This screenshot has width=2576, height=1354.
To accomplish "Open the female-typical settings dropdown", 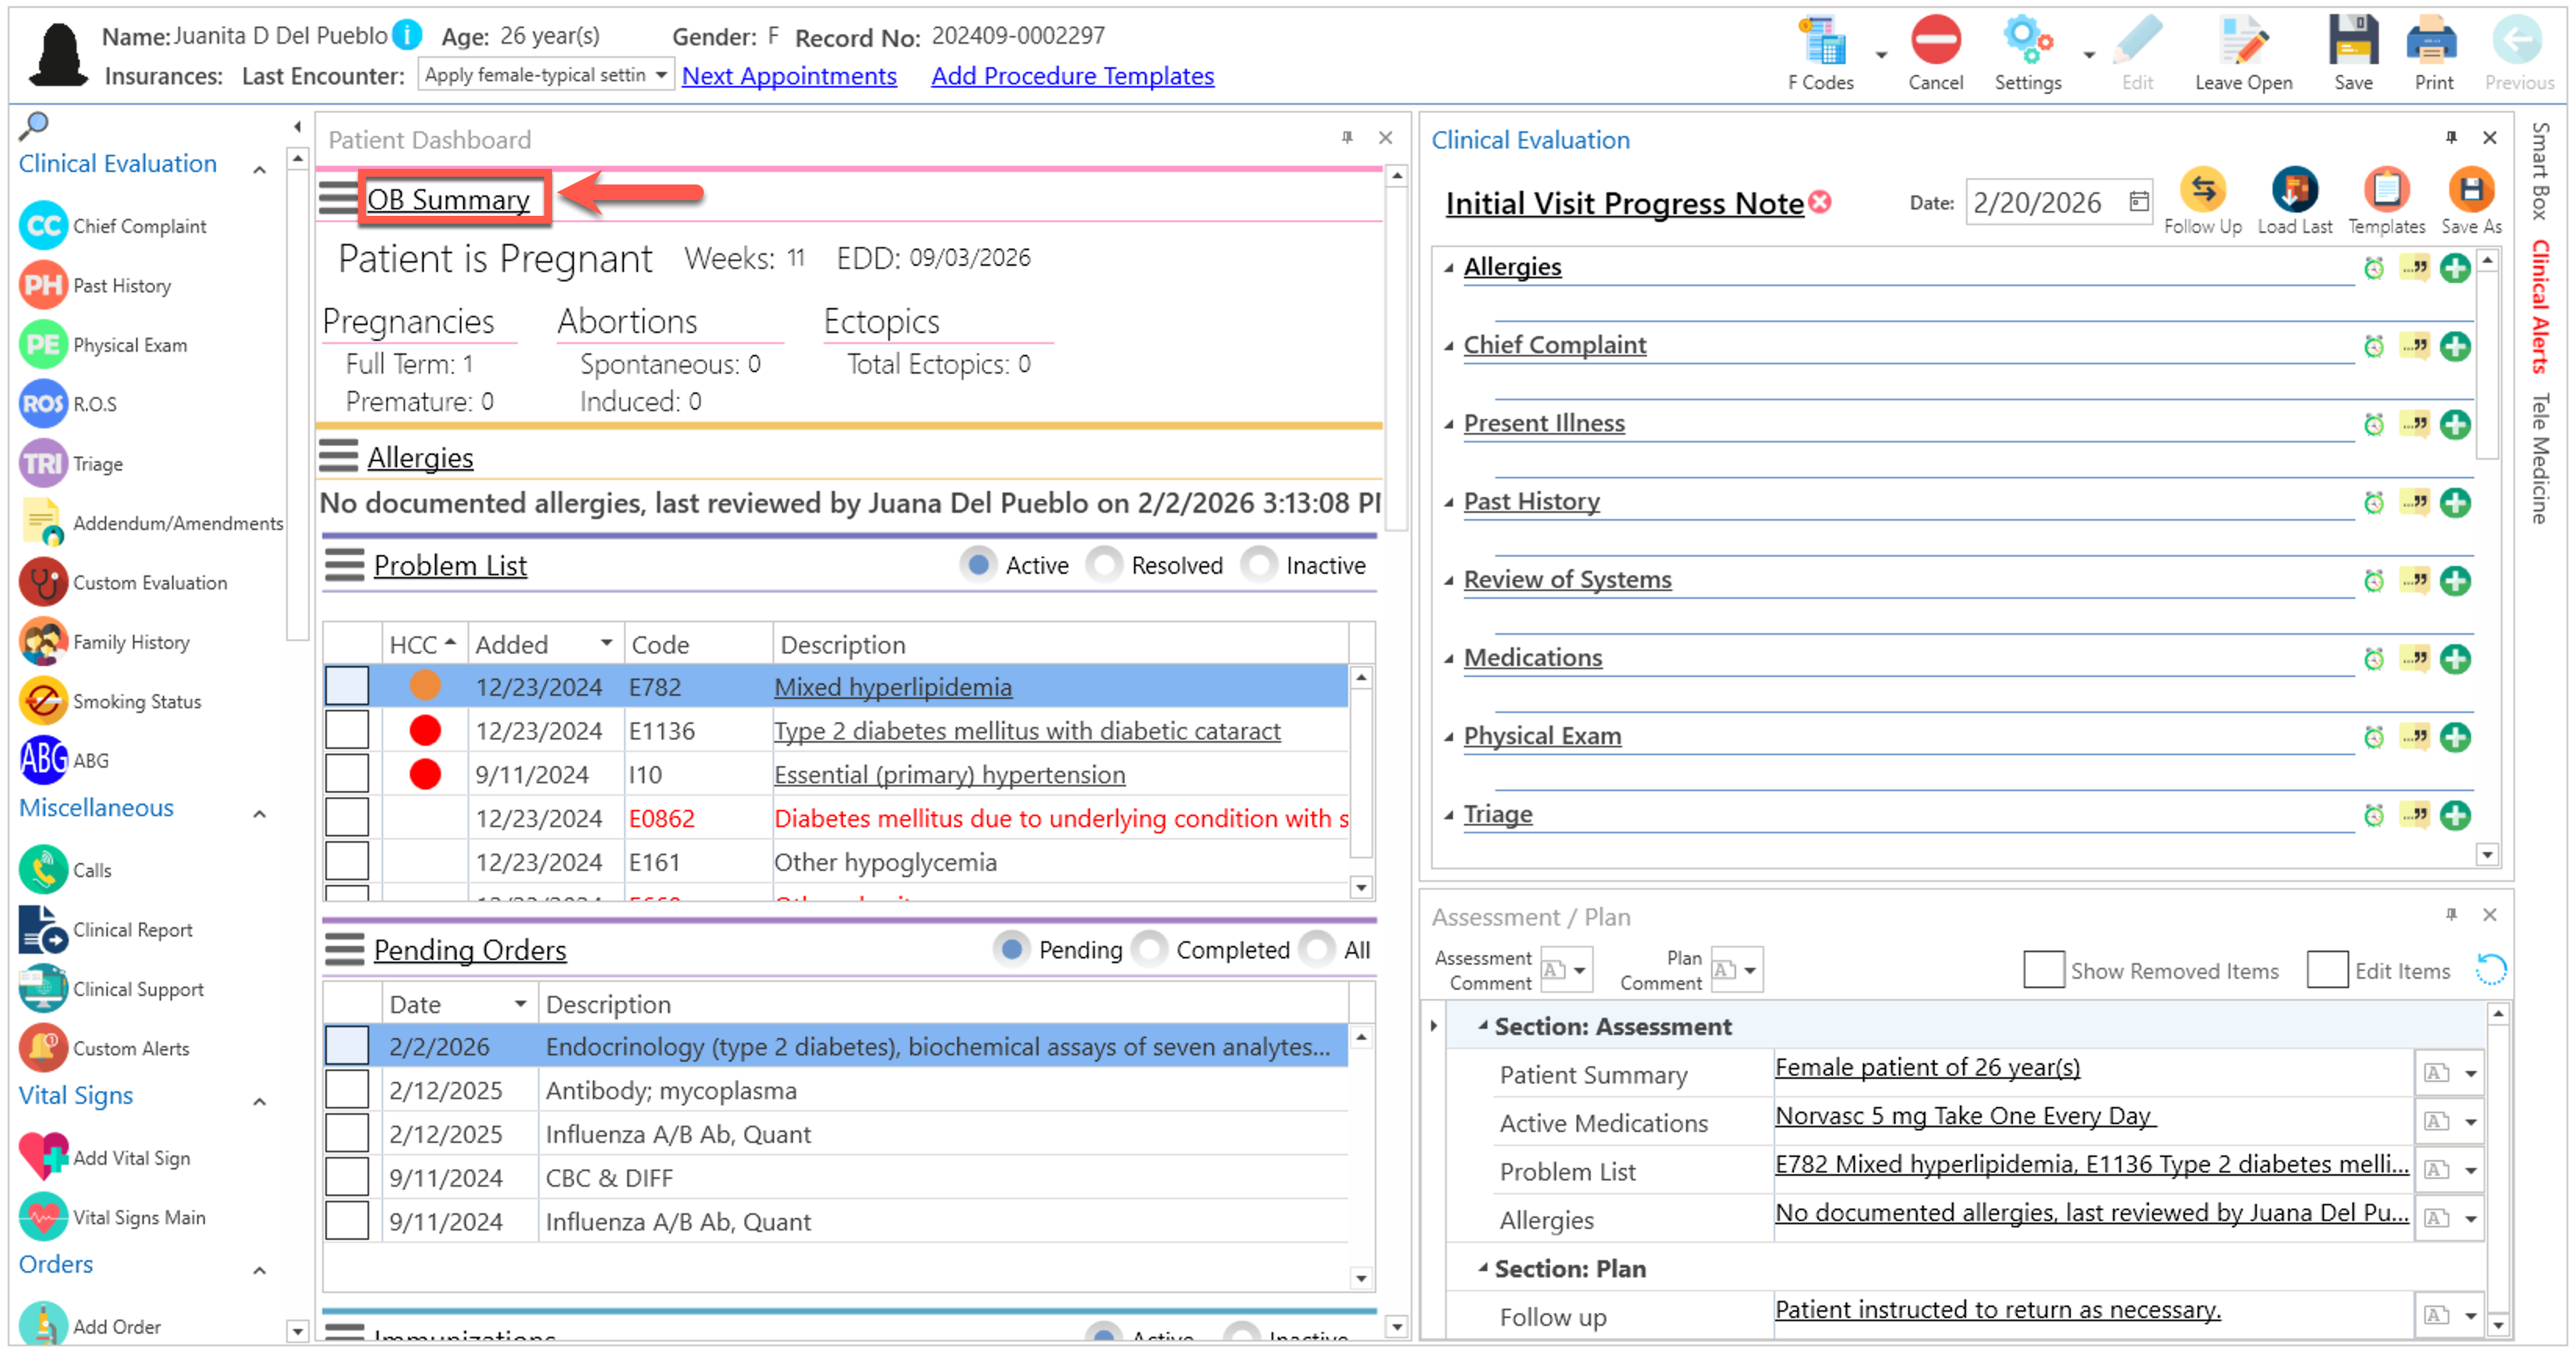I will (660, 75).
